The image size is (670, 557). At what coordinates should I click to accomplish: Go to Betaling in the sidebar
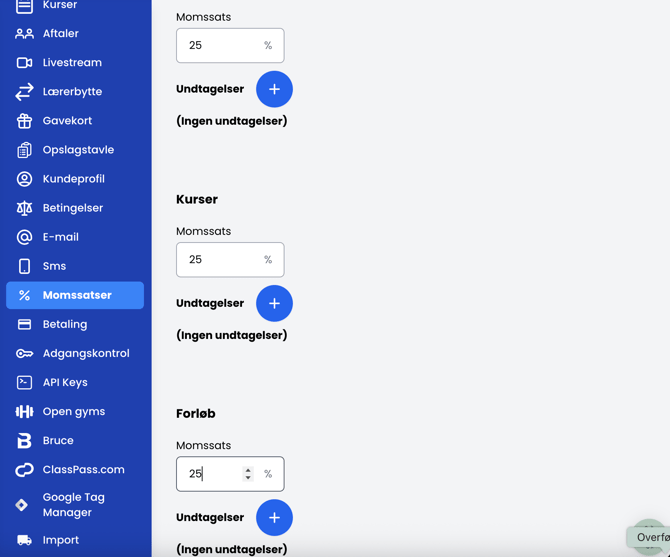(x=65, y=324)
